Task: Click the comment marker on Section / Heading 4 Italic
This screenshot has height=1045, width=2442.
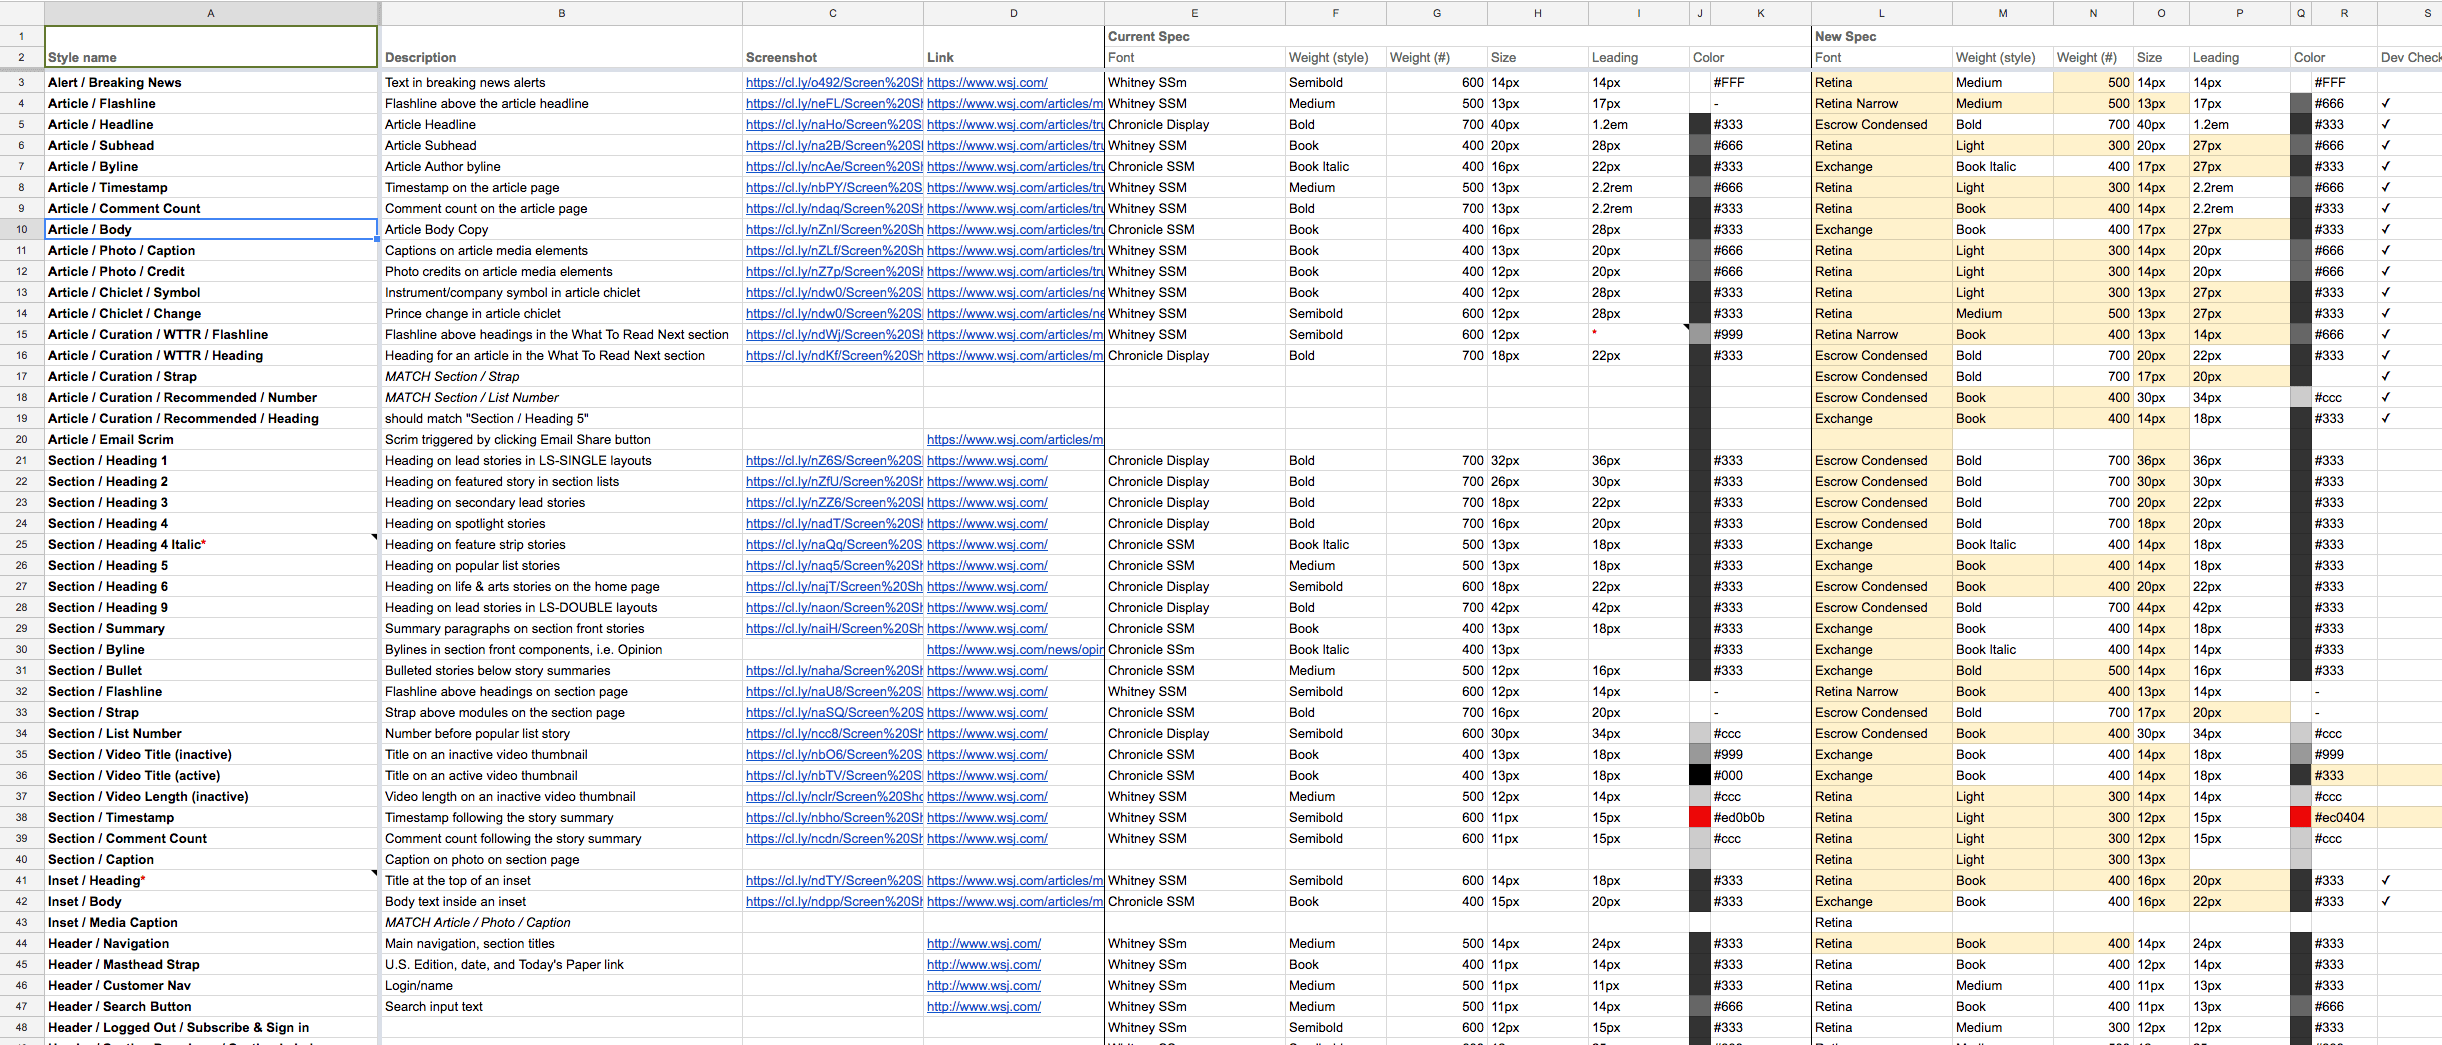Action: coord(374,538)
